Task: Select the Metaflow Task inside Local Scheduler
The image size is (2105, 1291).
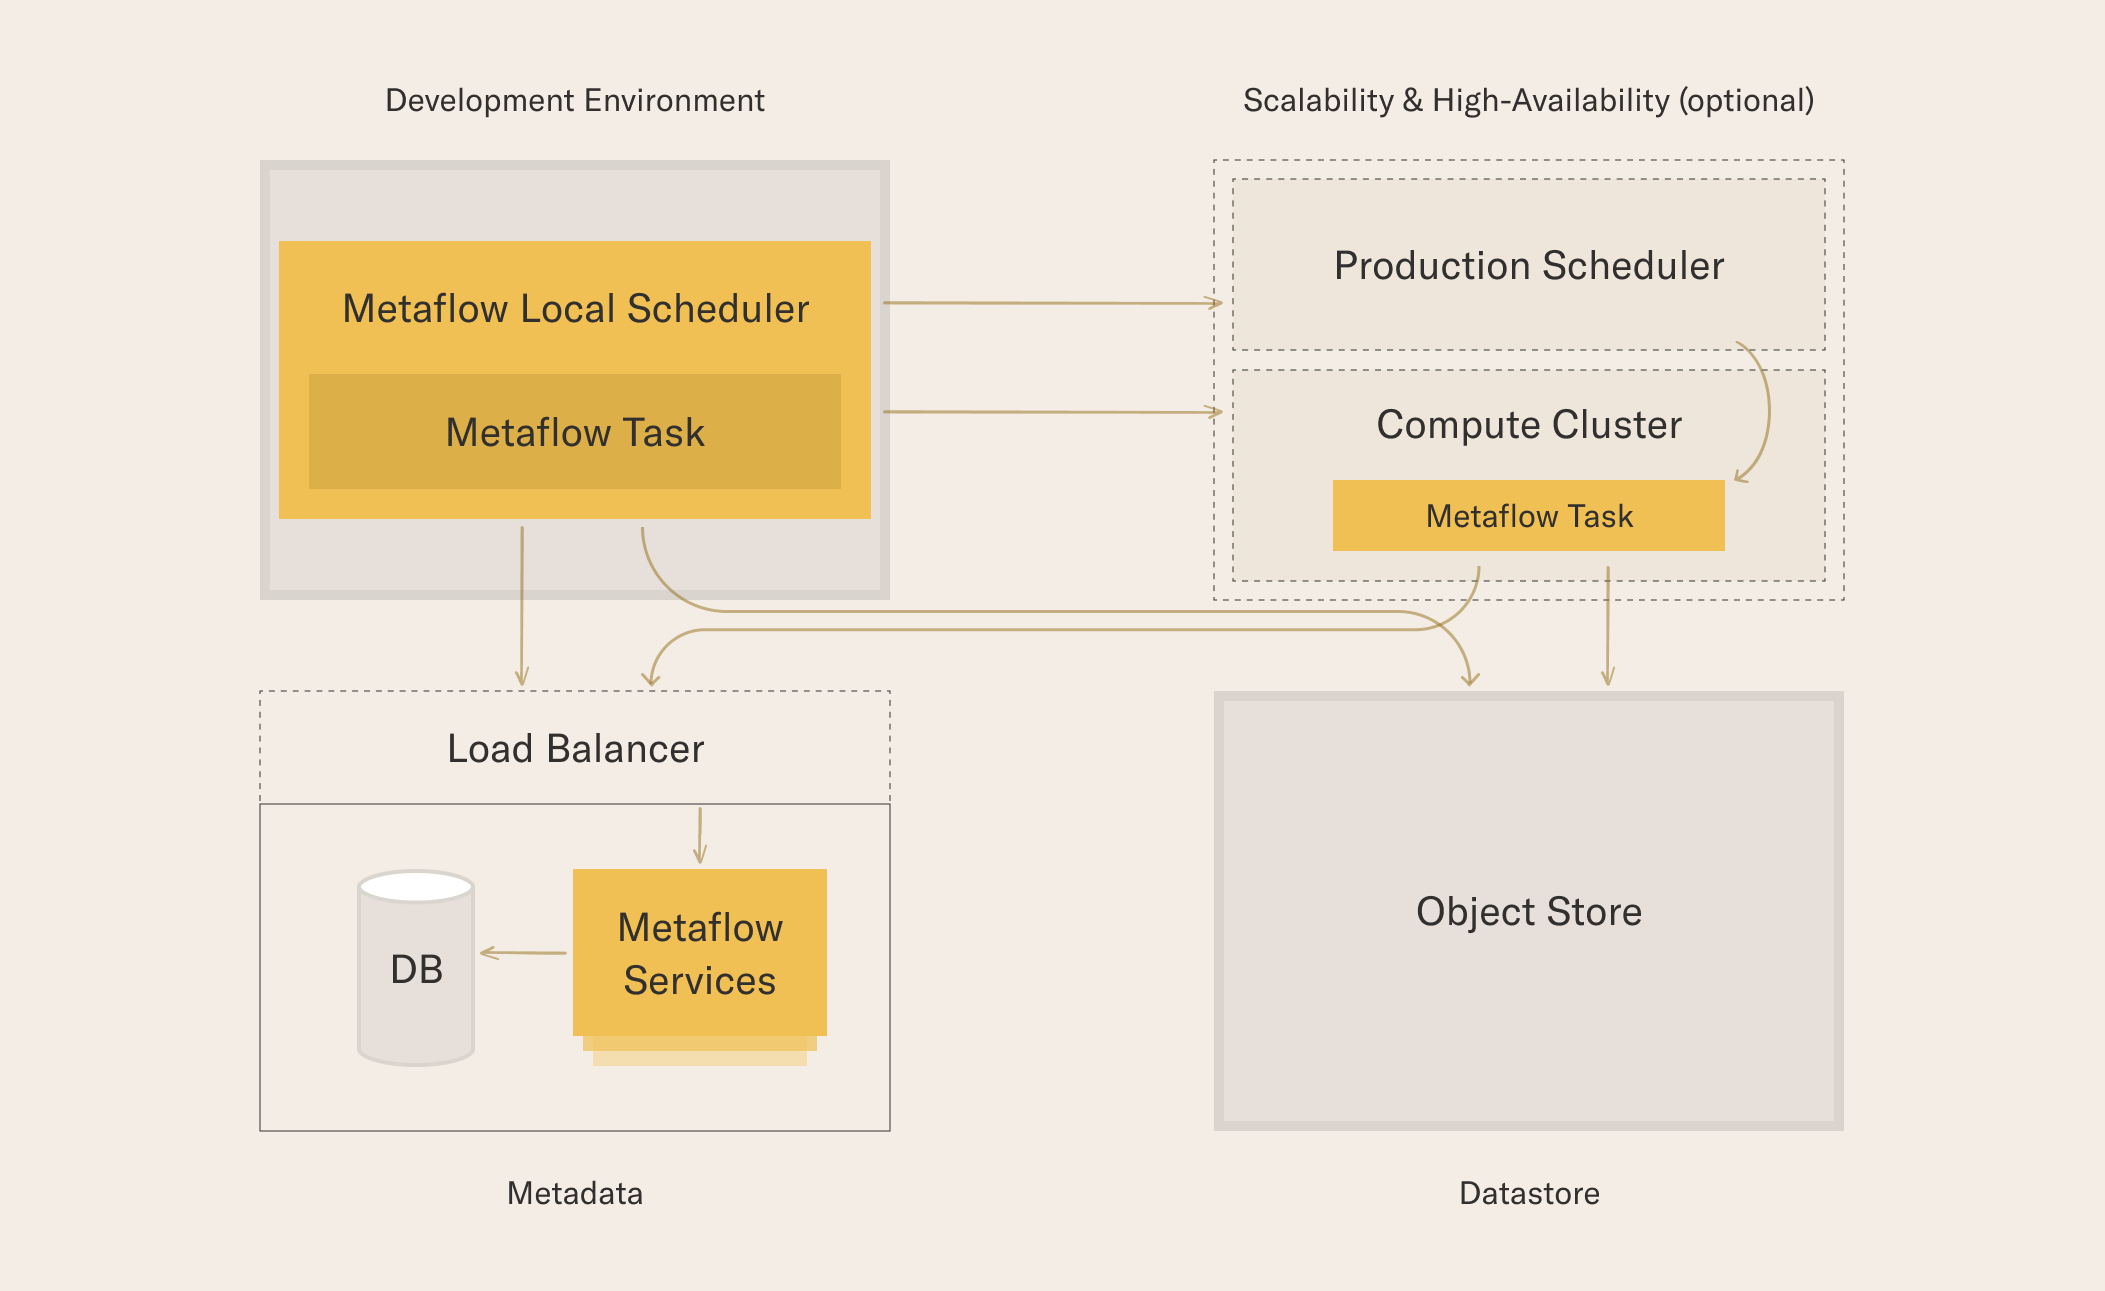Action: pos(575,432)
